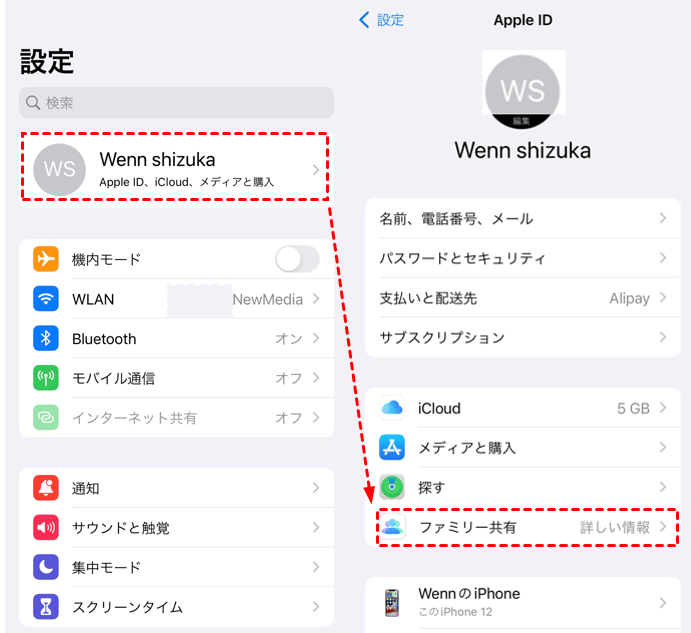The image size is (691, 633).
Task: Open the password and security menu row
Action: (523, 258)
